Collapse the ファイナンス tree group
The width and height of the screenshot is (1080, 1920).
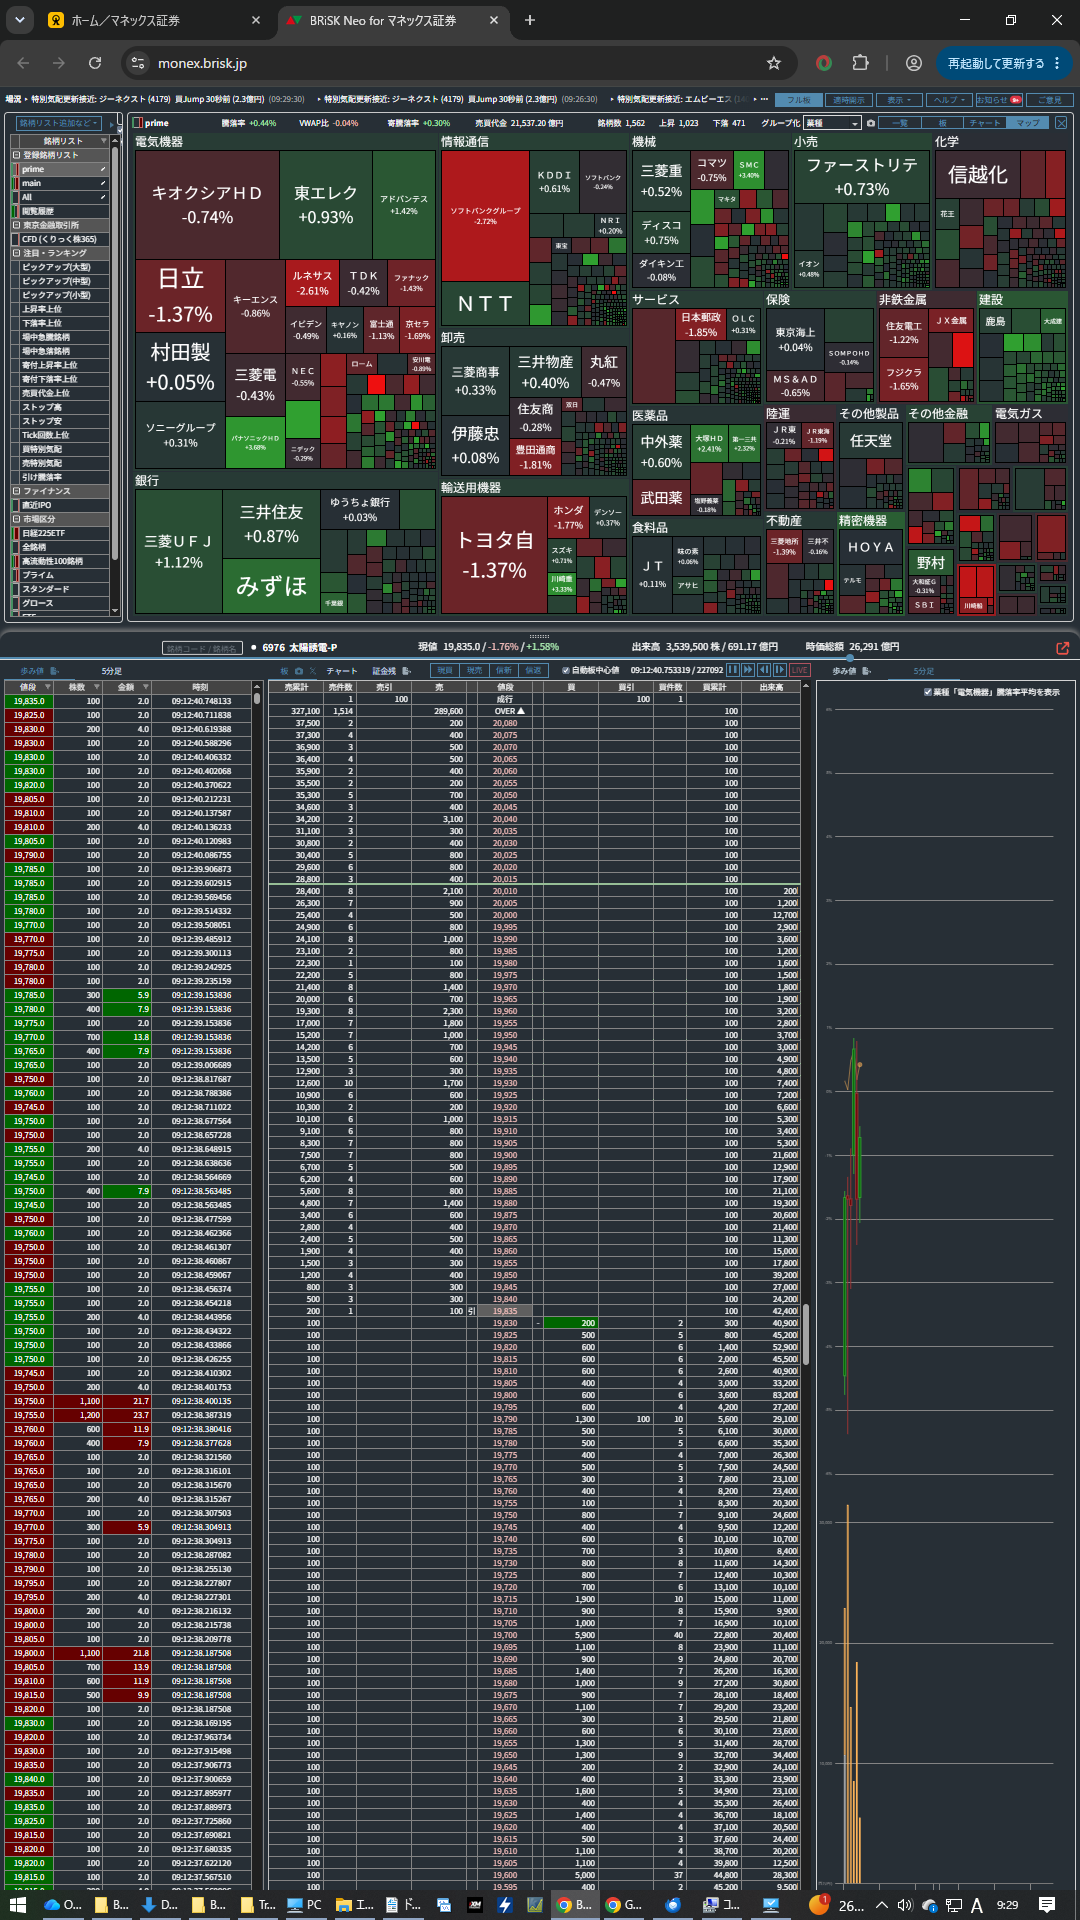tap(16, 491)
